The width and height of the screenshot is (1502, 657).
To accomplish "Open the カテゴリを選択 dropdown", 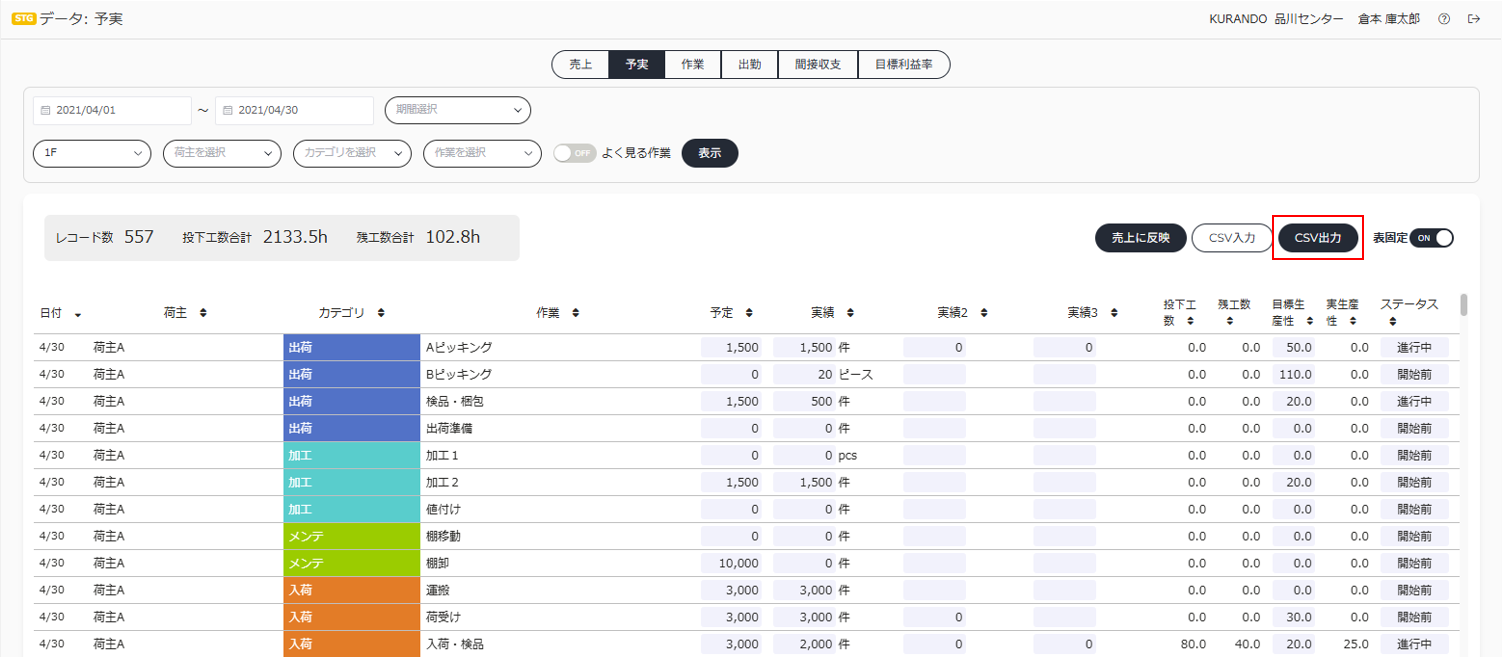I will 352,153.
